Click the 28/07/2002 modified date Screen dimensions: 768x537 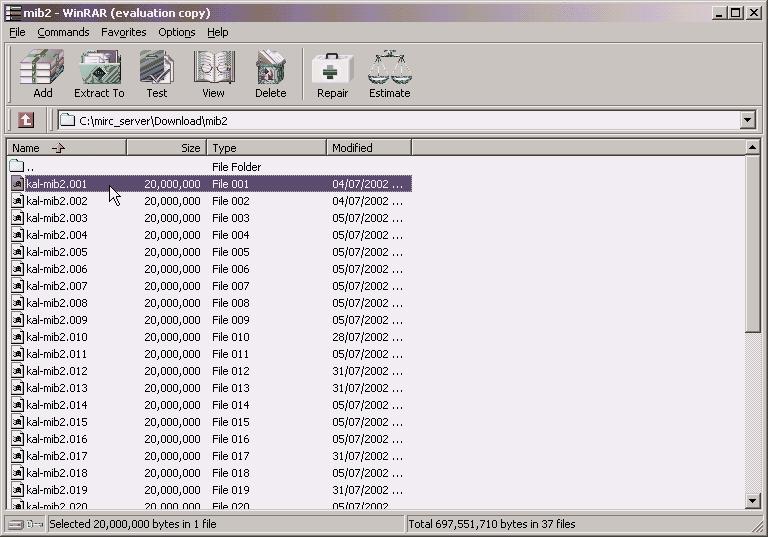(x=367, y=337)
